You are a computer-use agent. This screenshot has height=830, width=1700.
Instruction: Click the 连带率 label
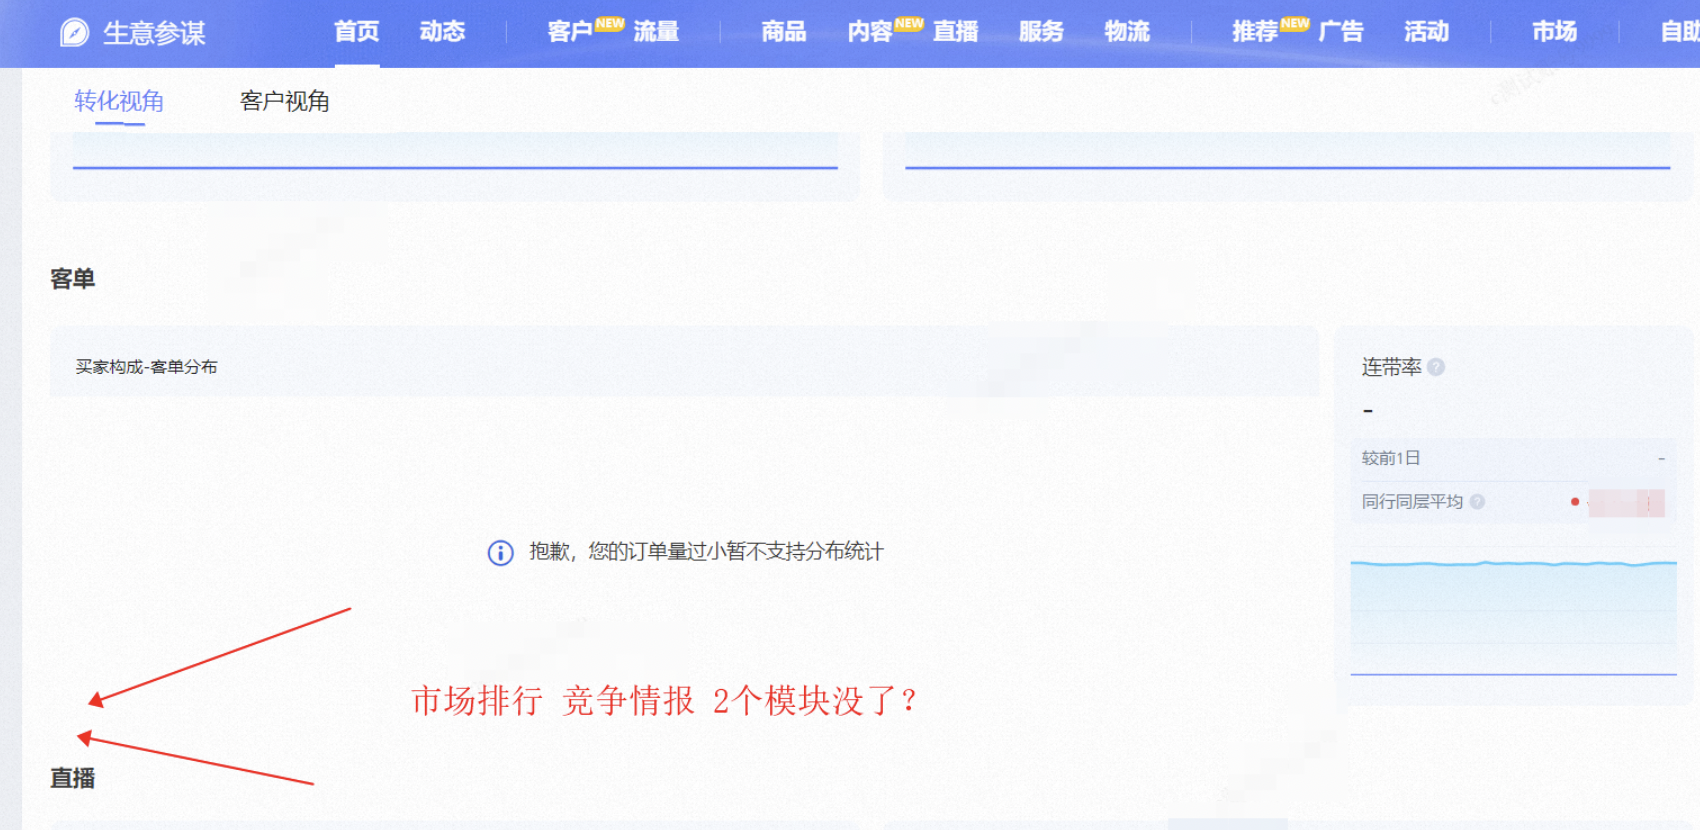(x=1391, y=367)
